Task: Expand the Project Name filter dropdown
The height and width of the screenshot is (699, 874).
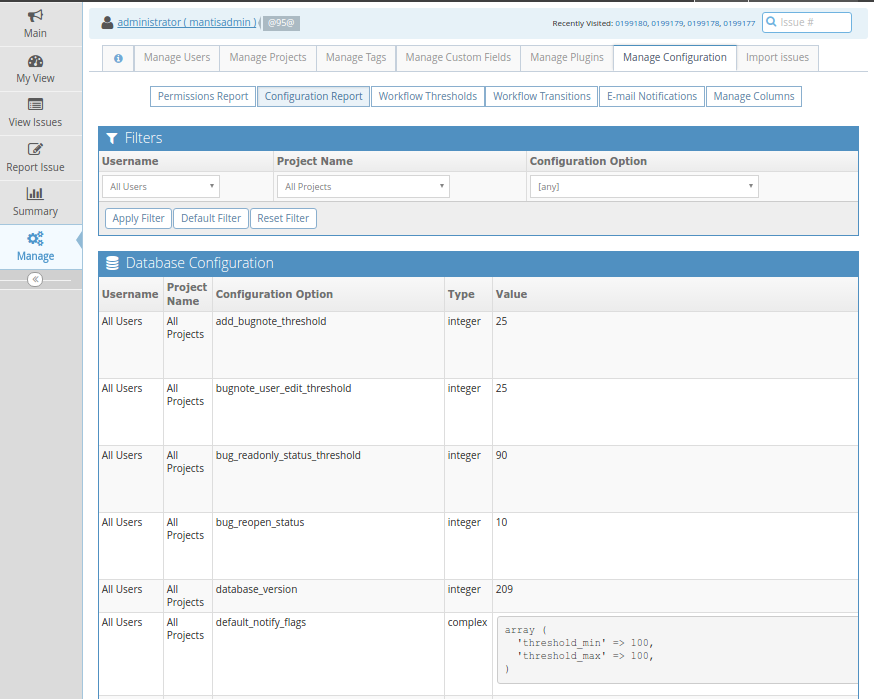Action: [x=363, y=186]
